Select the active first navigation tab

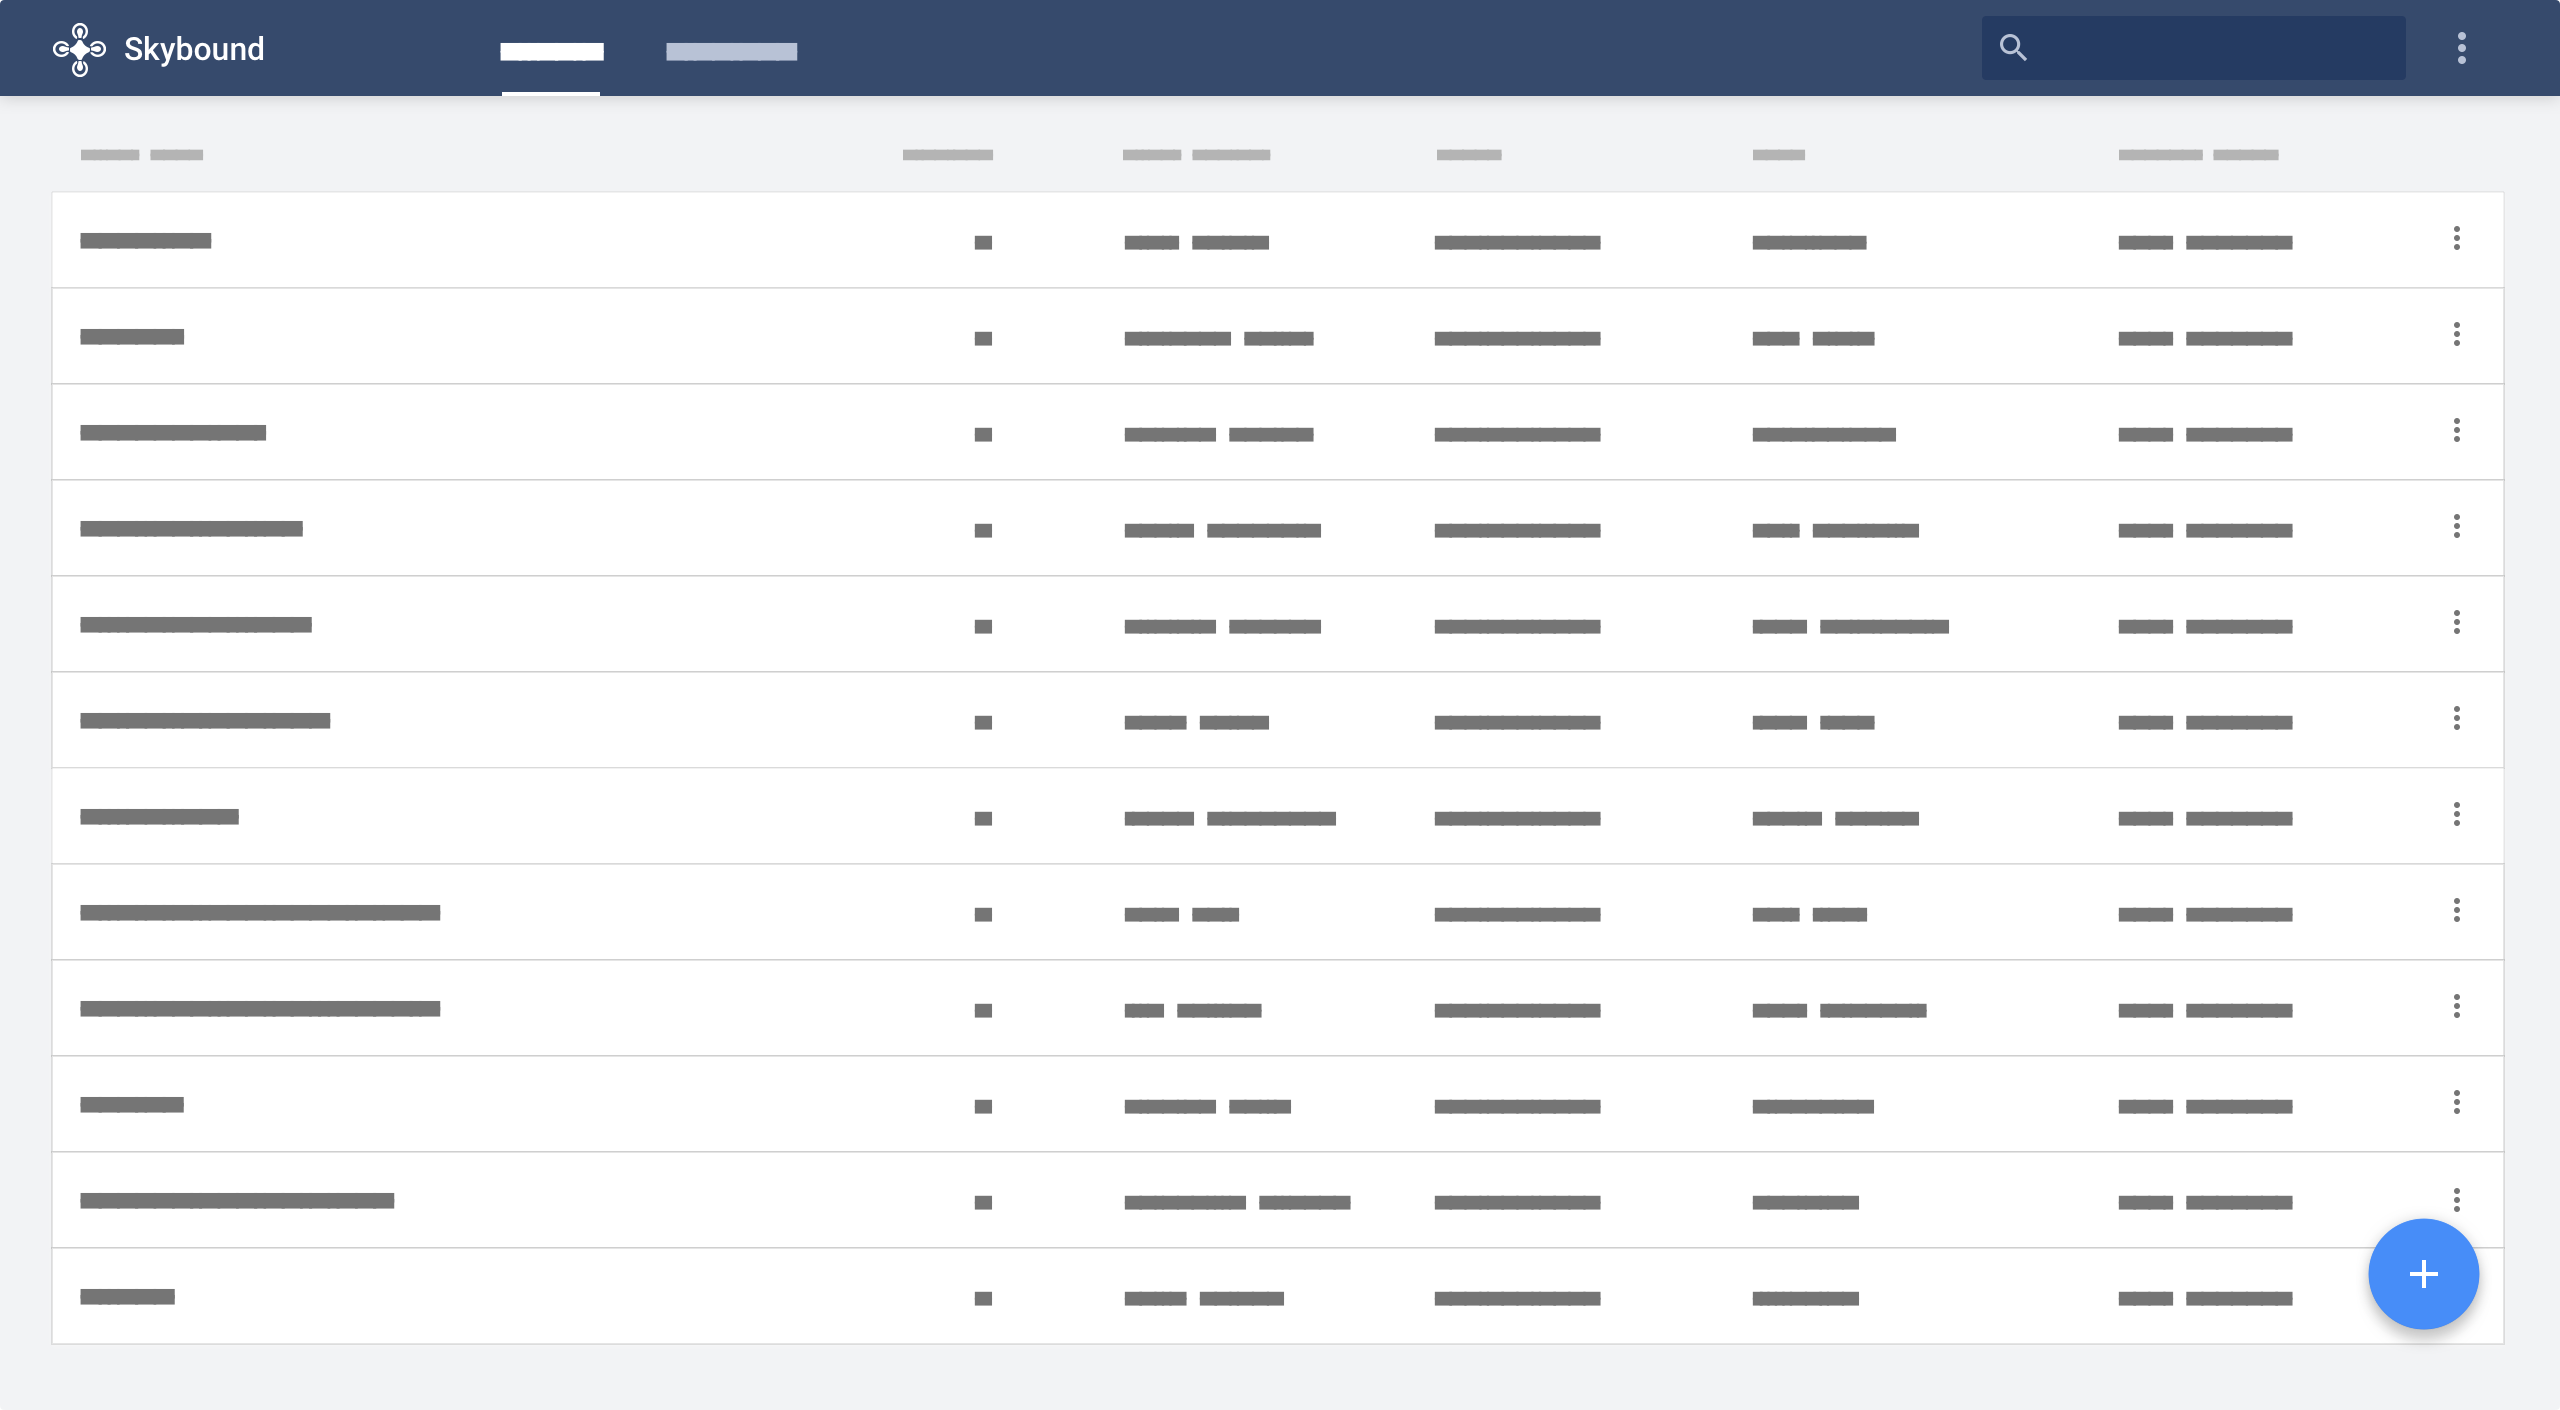point(551,51)
